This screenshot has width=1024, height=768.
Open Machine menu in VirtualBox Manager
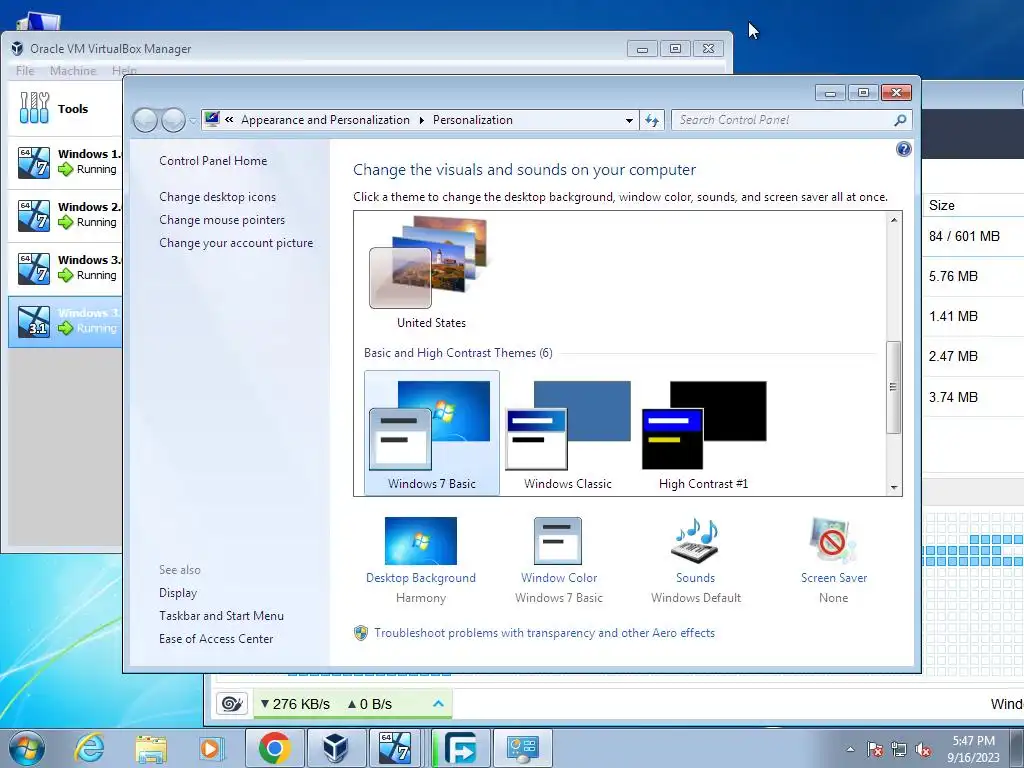73,71
